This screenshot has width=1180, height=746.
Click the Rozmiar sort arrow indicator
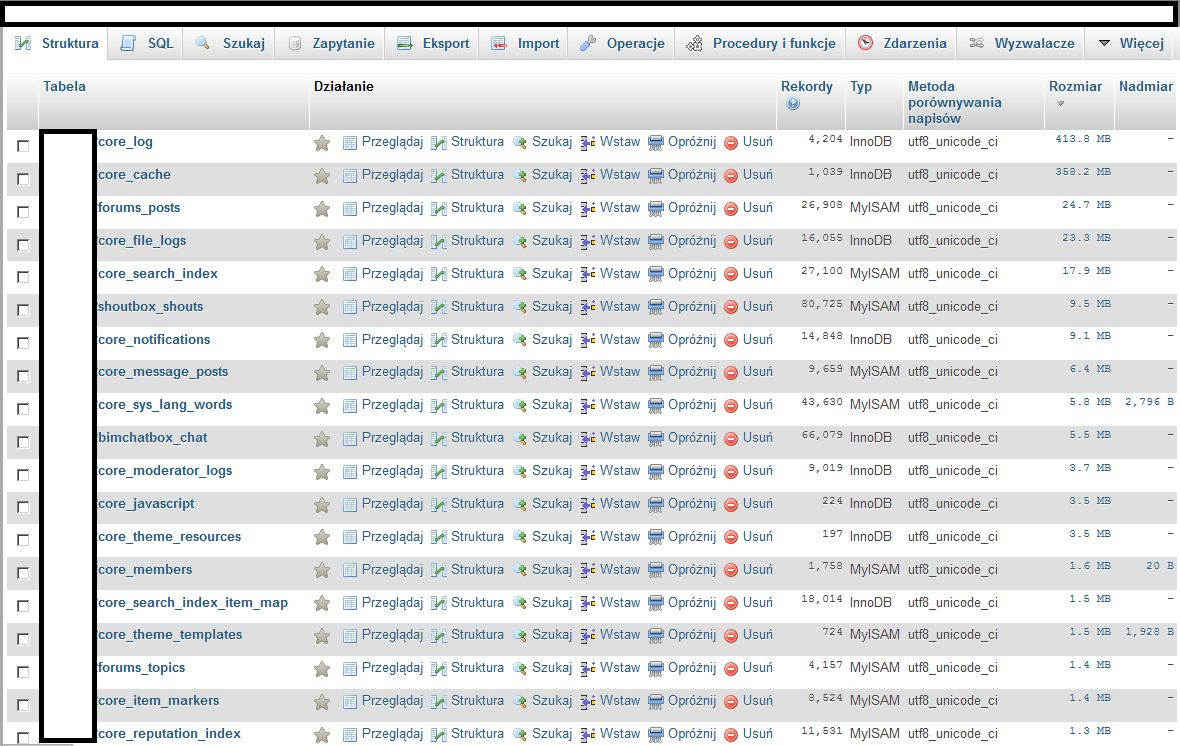click(x=1061, y=104)
